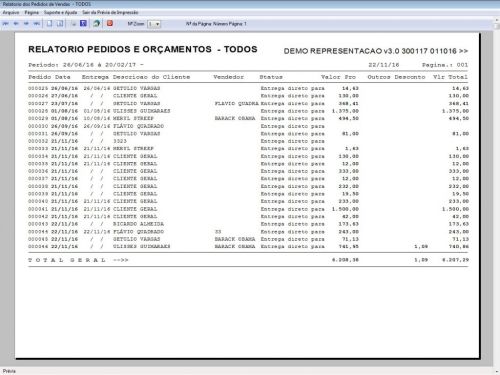Viewport: 500px width, 375px height.
Task: Click the 'Prévia' status bar label
Action: [9, 371]
